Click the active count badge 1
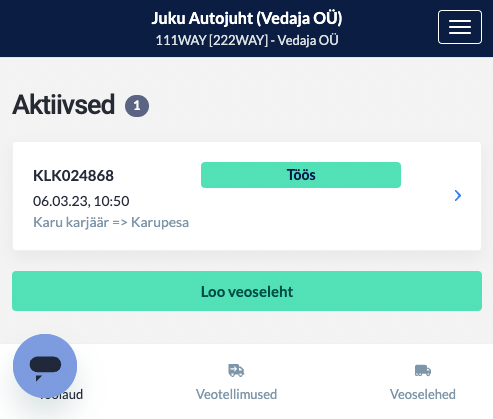This screenshot has height=419, width=493. (x=137, y=106)
